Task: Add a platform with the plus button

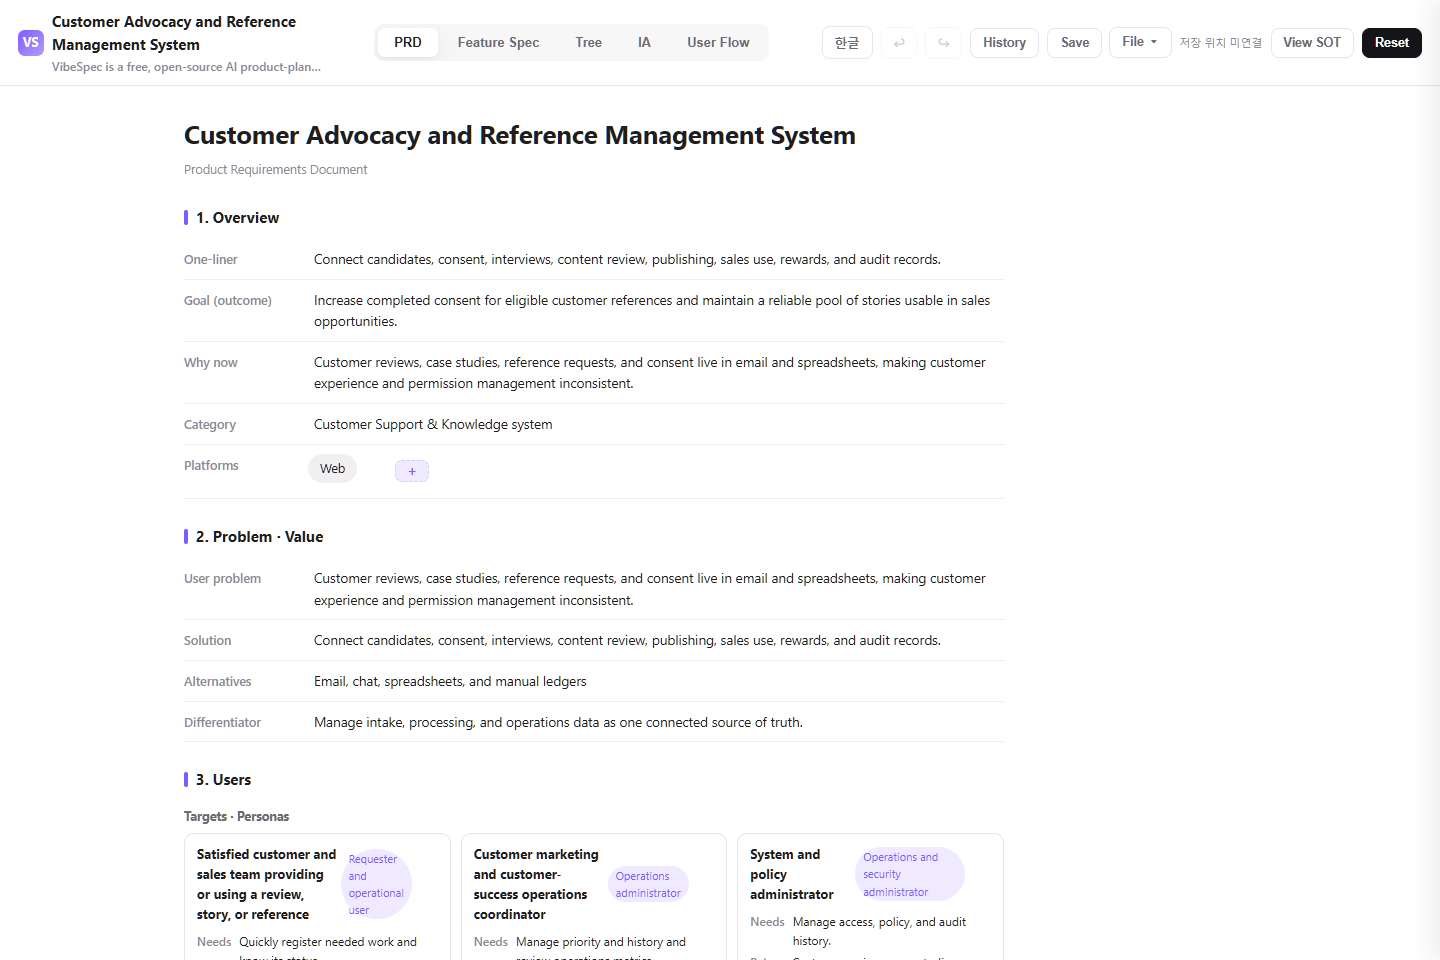Action: [412, 471]
